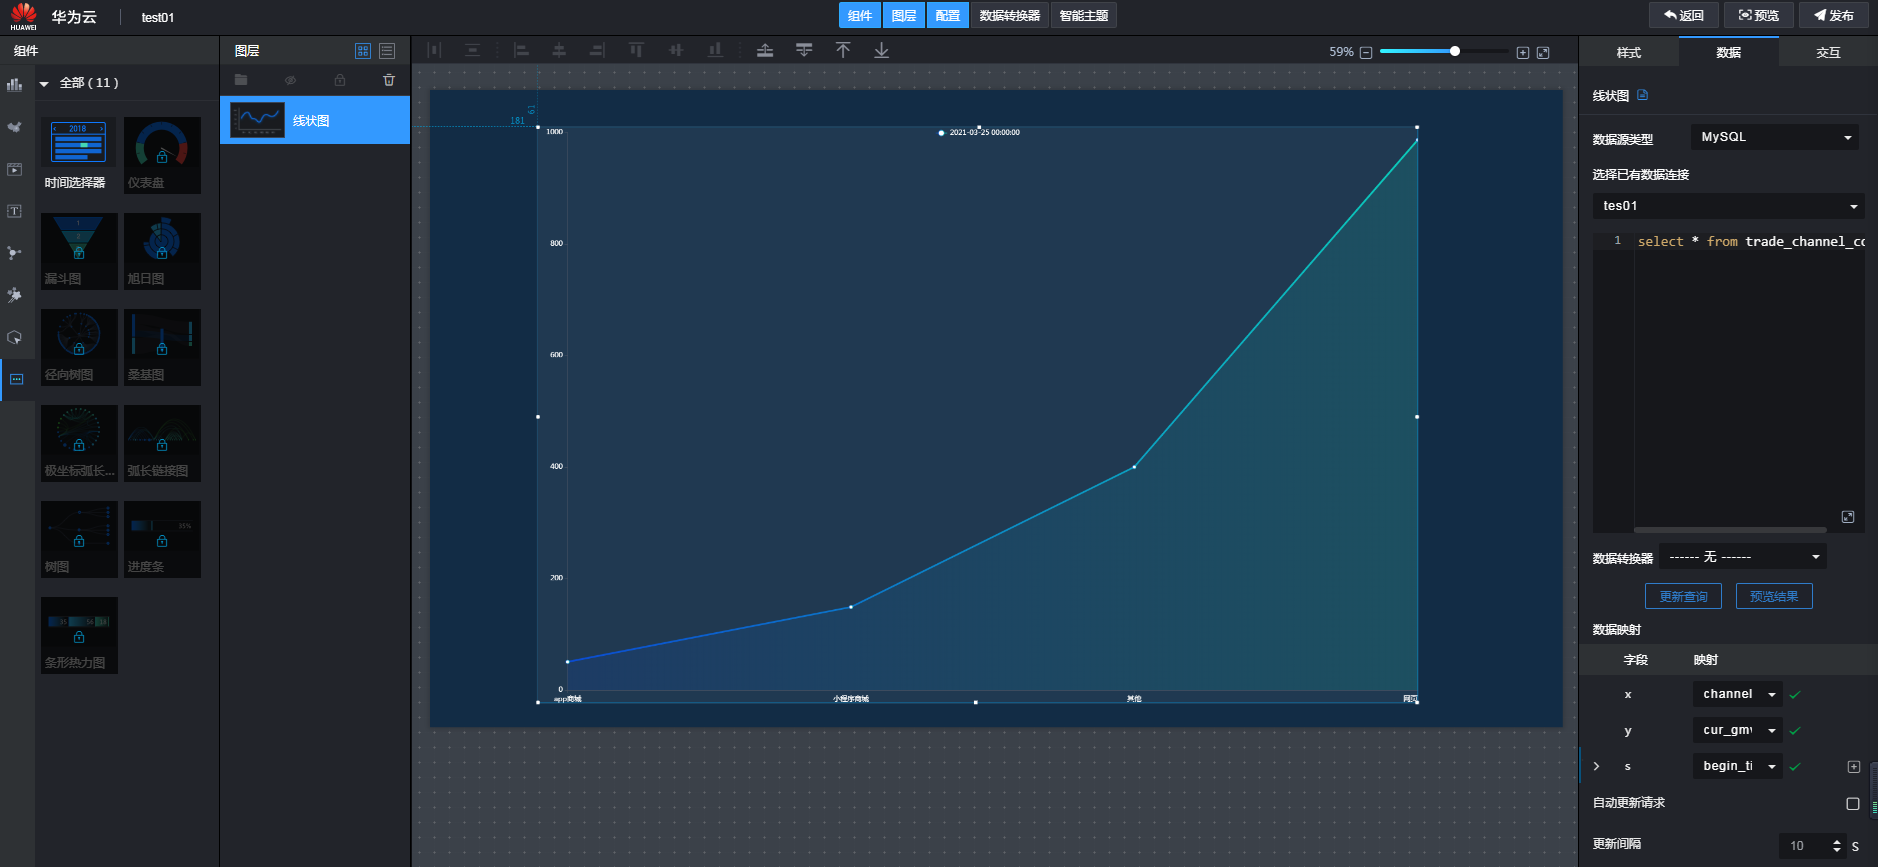Zoom out canvas with minus icon

coord(1366,52)
